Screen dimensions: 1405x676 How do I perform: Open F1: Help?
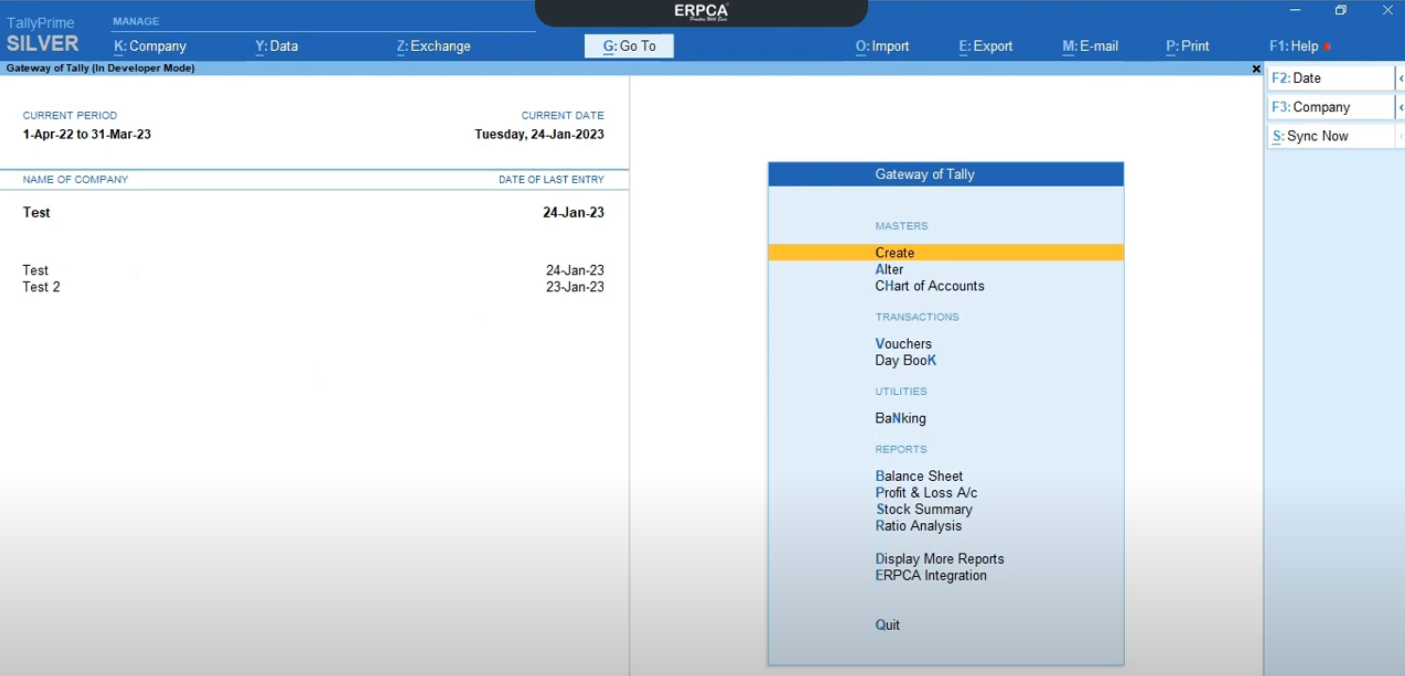click(1294, 46)
